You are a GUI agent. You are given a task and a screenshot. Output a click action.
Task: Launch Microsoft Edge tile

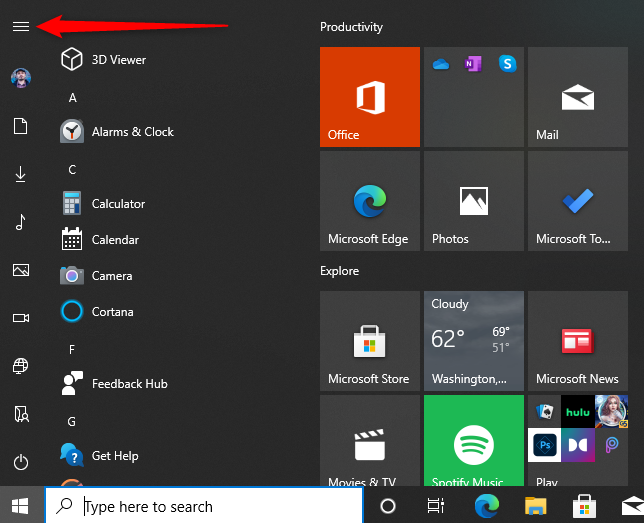coord(370,201)
